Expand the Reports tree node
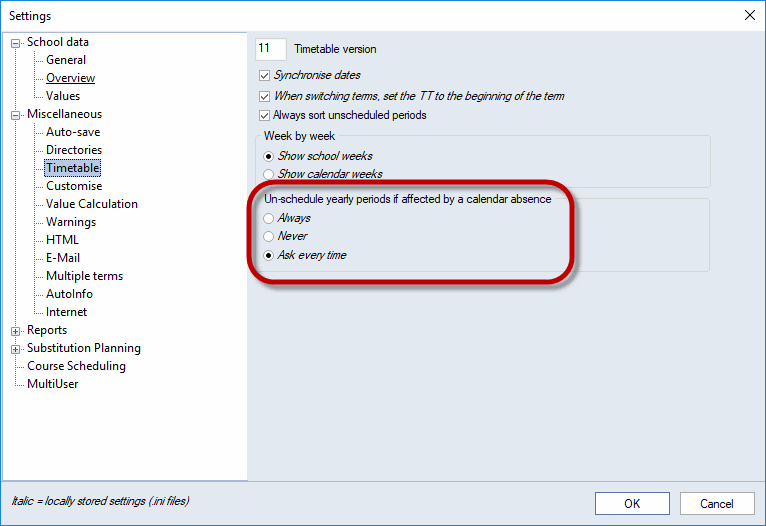Viewport: 766px width, 526px height. coord(16,331)
